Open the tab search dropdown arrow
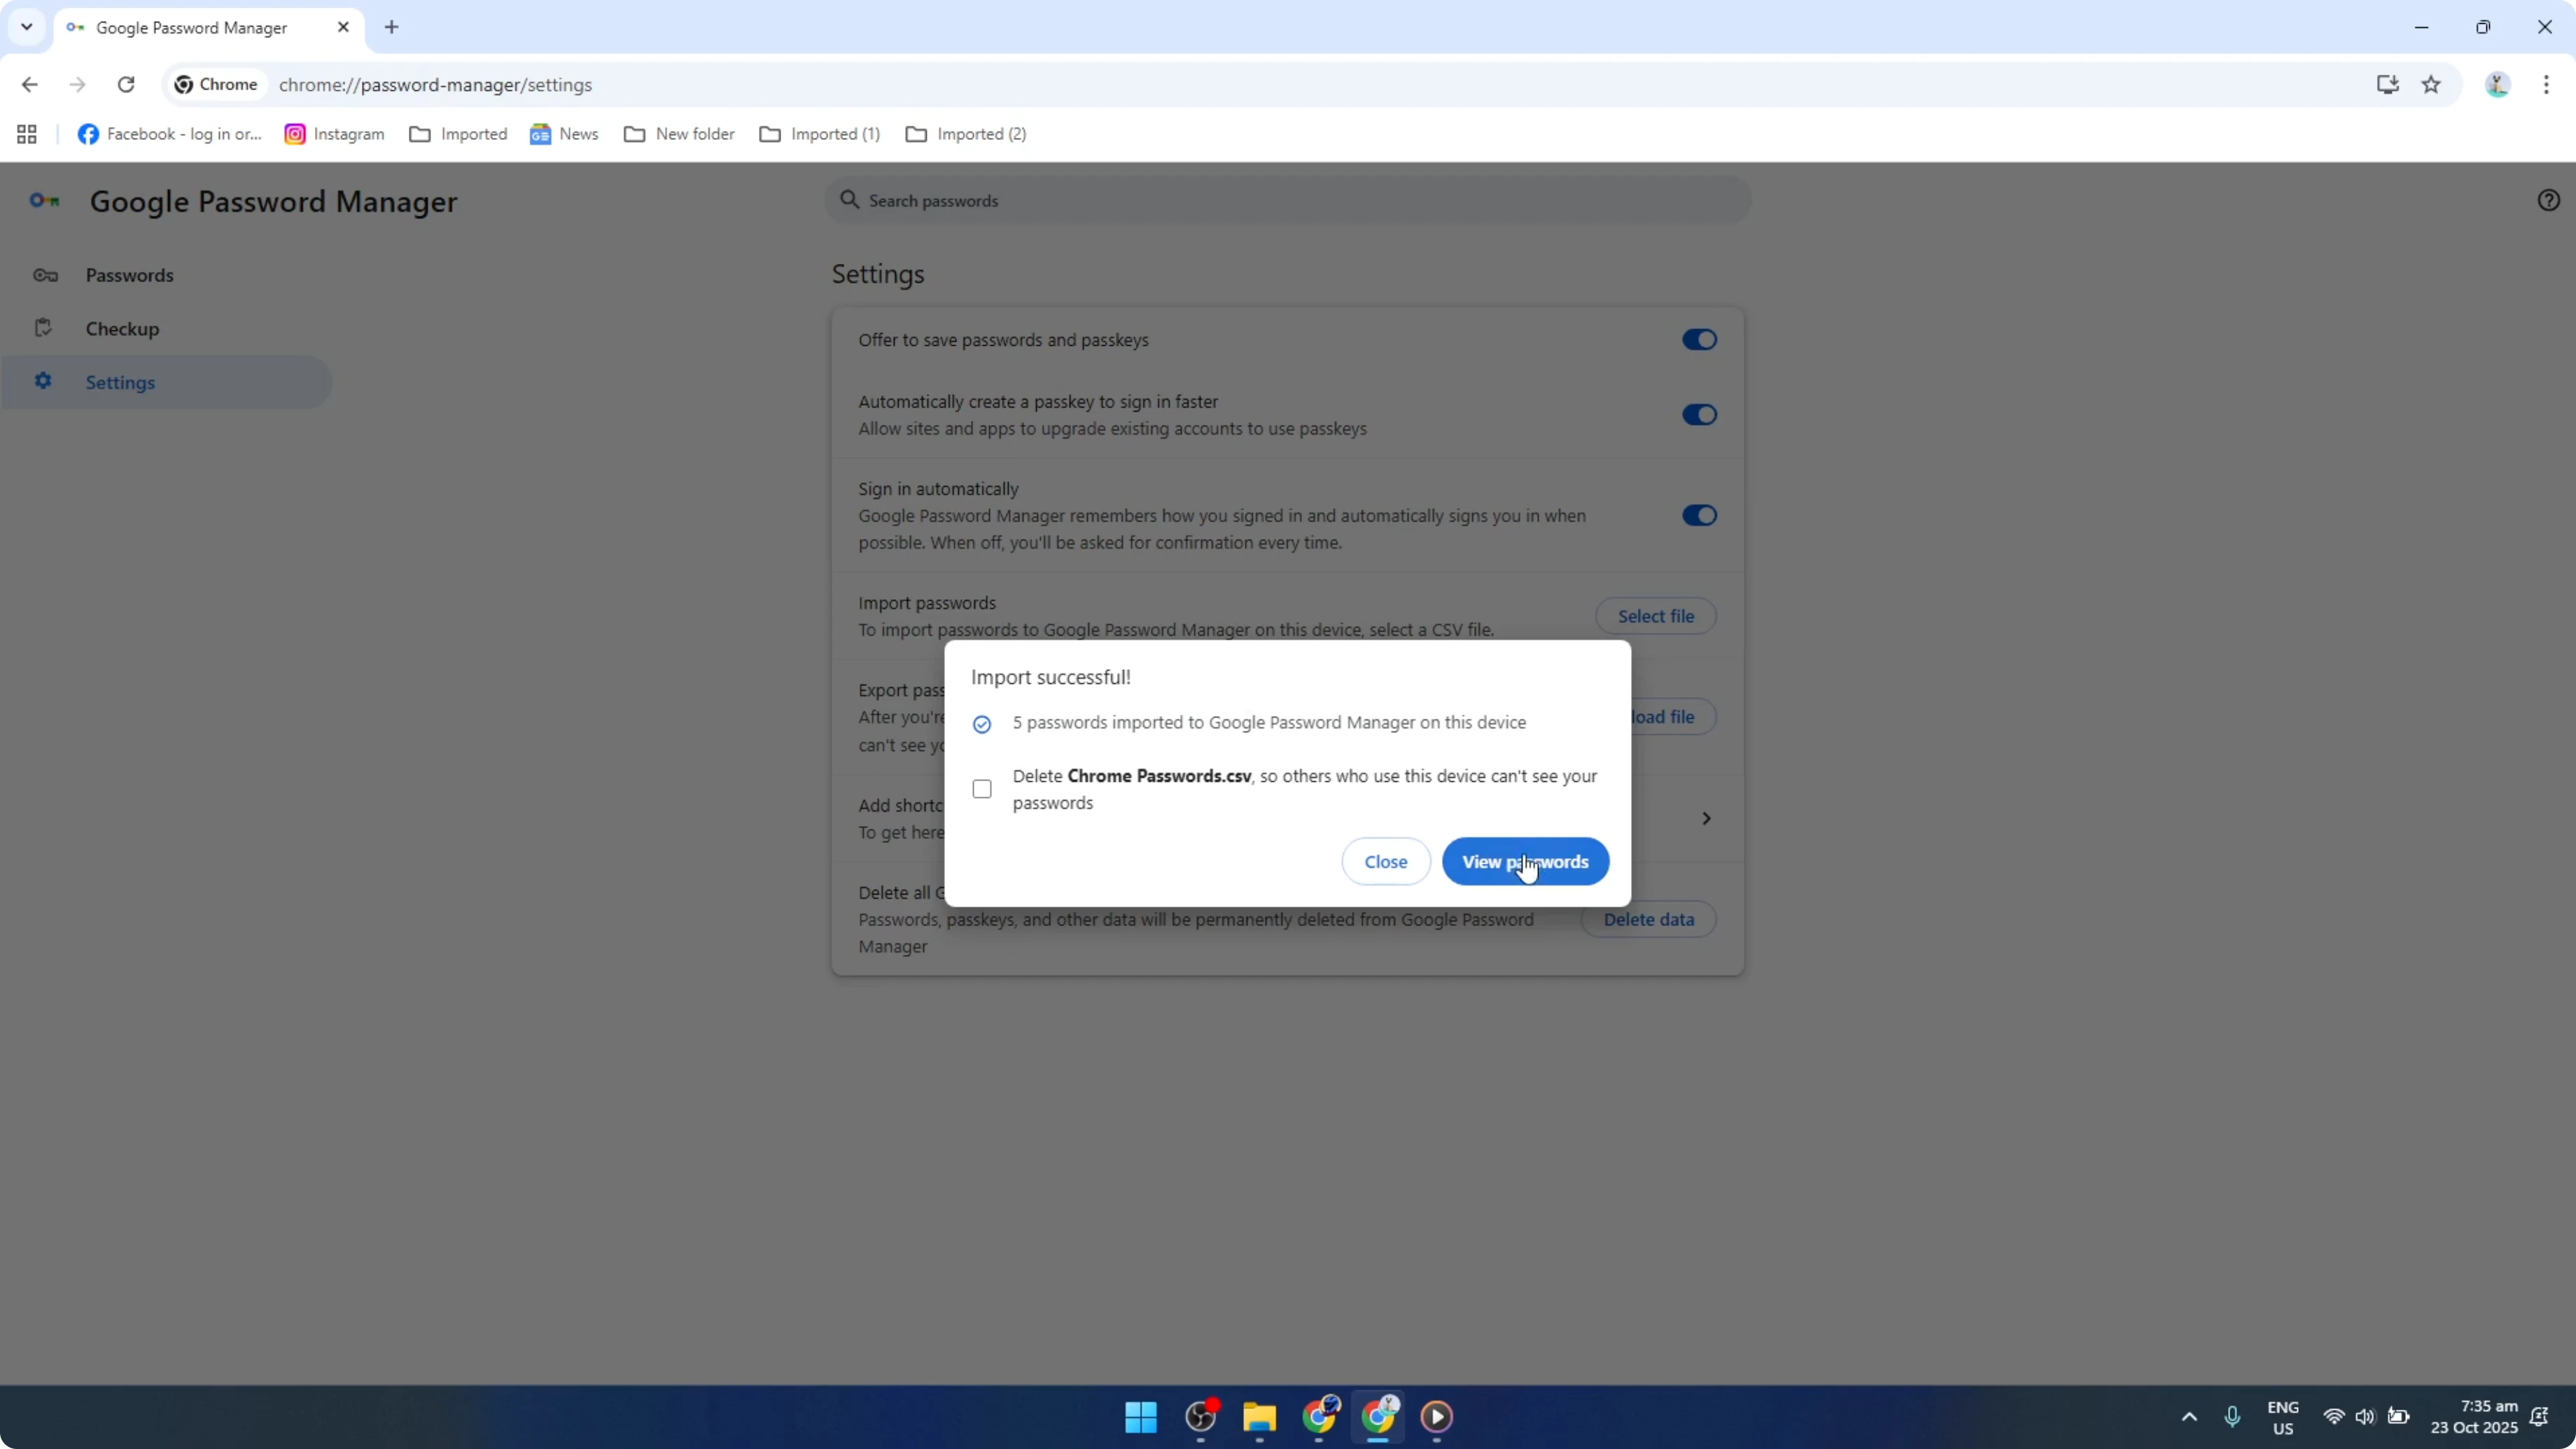Screen dimensions: 2576x1449 (27, 27)
